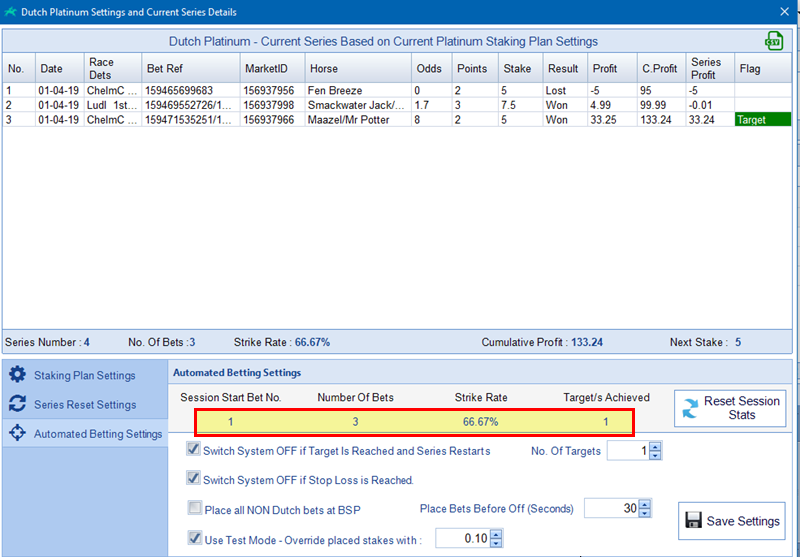Increase Place Bets Before Off seconds
Image resolution: width=800 pixels, height=557 pixels.
[x=645, y=504]
